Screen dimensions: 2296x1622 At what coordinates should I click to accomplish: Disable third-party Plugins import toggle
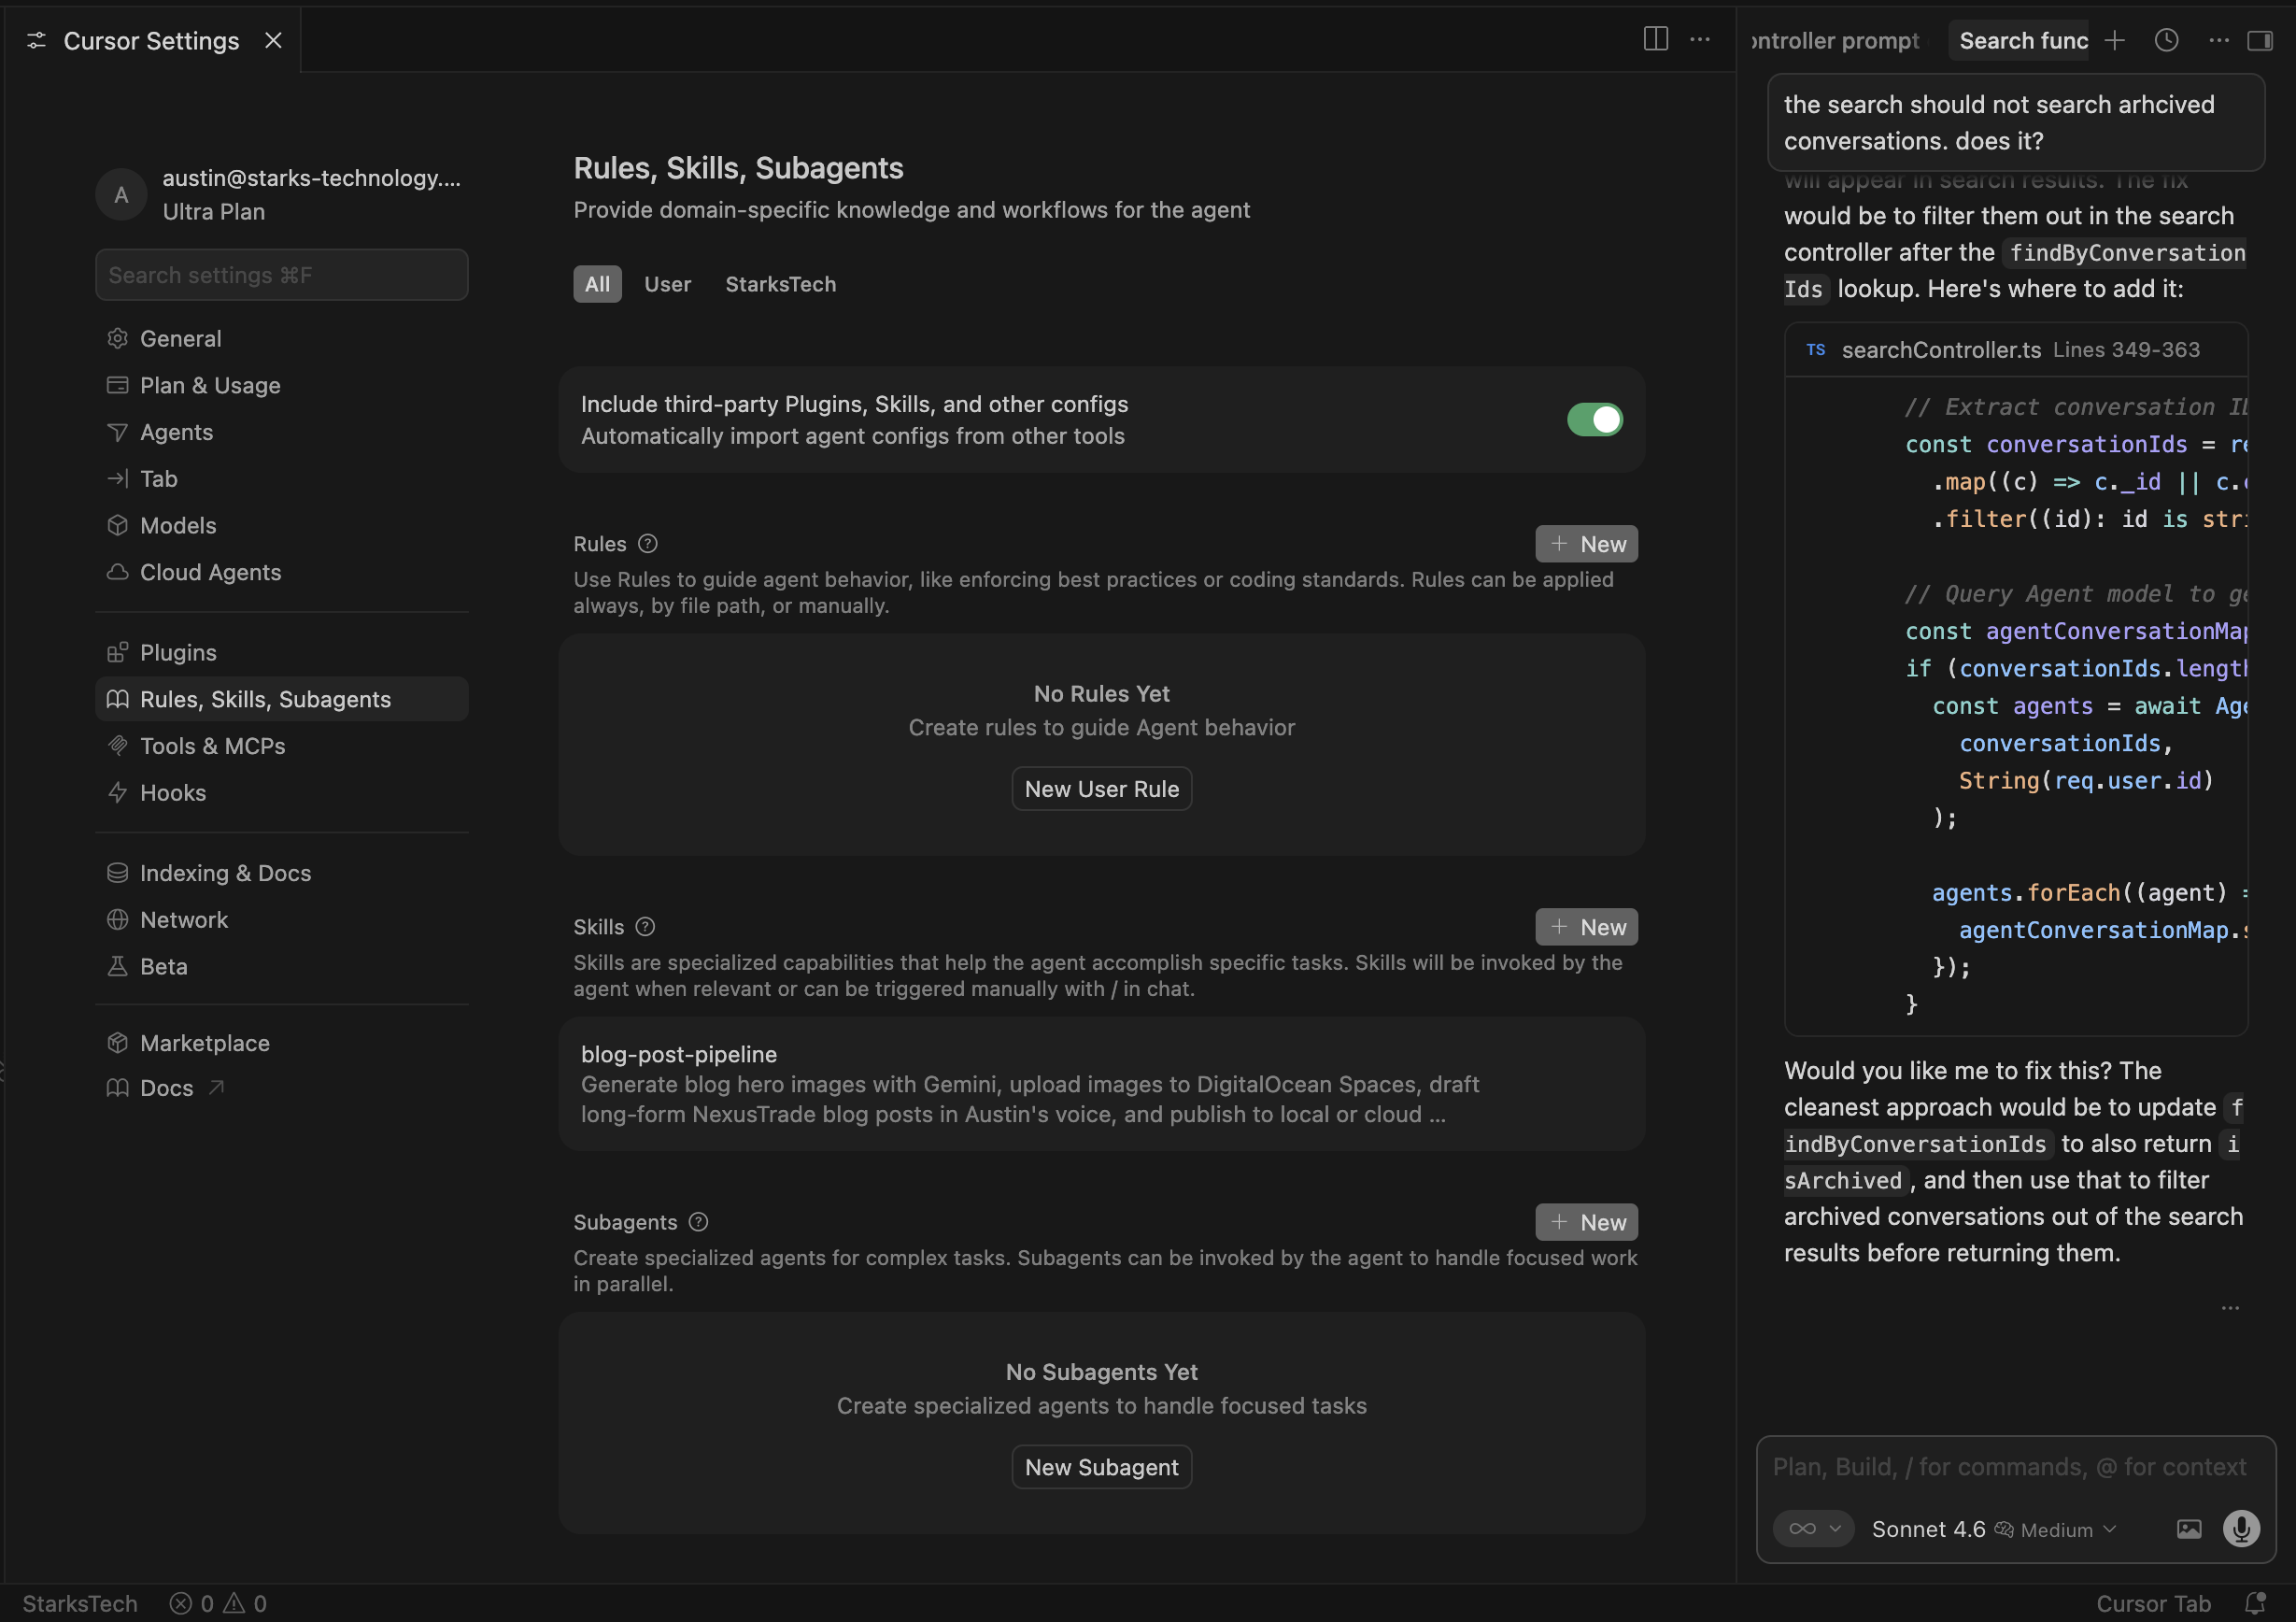tap(1594, 420)
